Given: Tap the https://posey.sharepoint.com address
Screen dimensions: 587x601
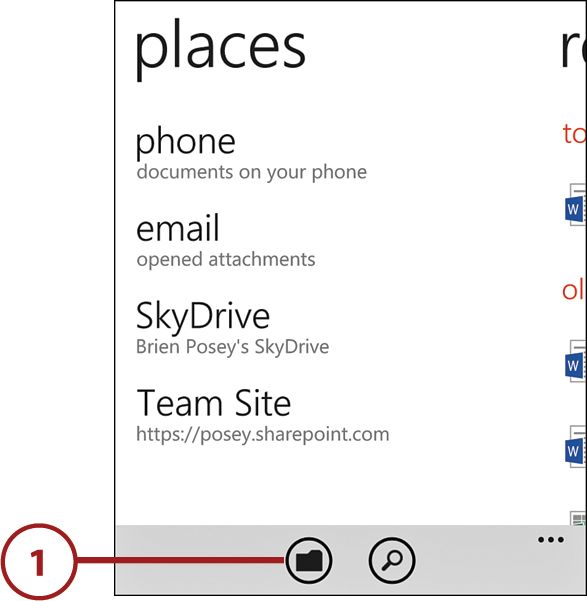Looking at the screenshot, I should click(x=263, y=435).
